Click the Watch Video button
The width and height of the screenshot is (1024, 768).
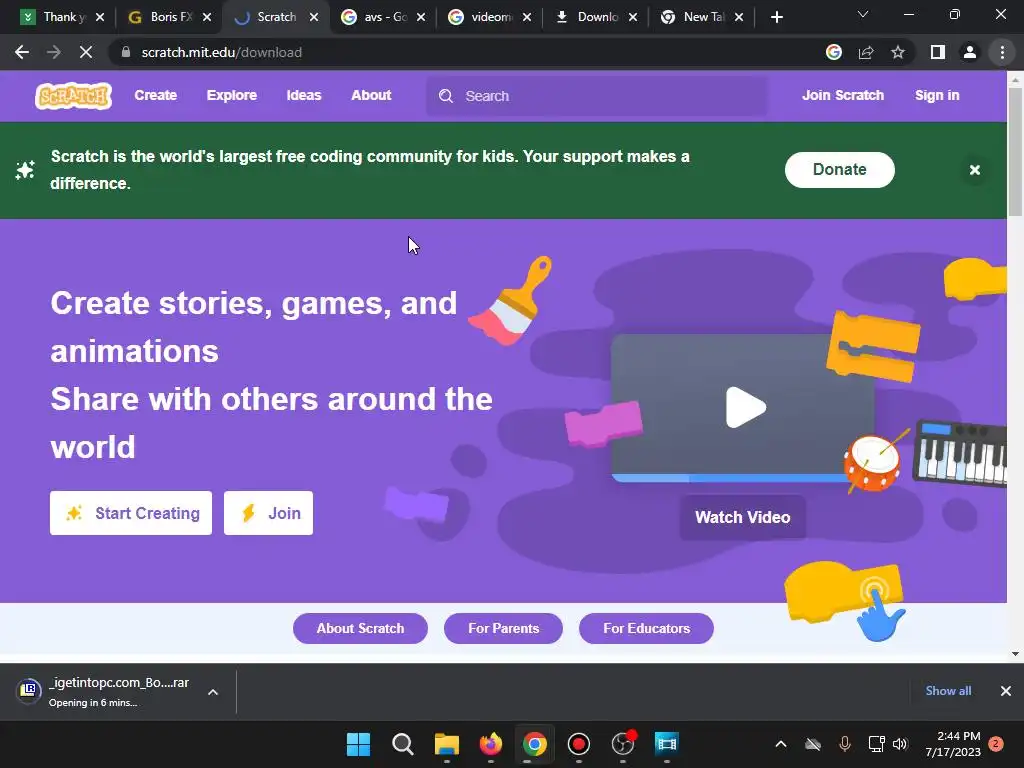coord(743,517)
